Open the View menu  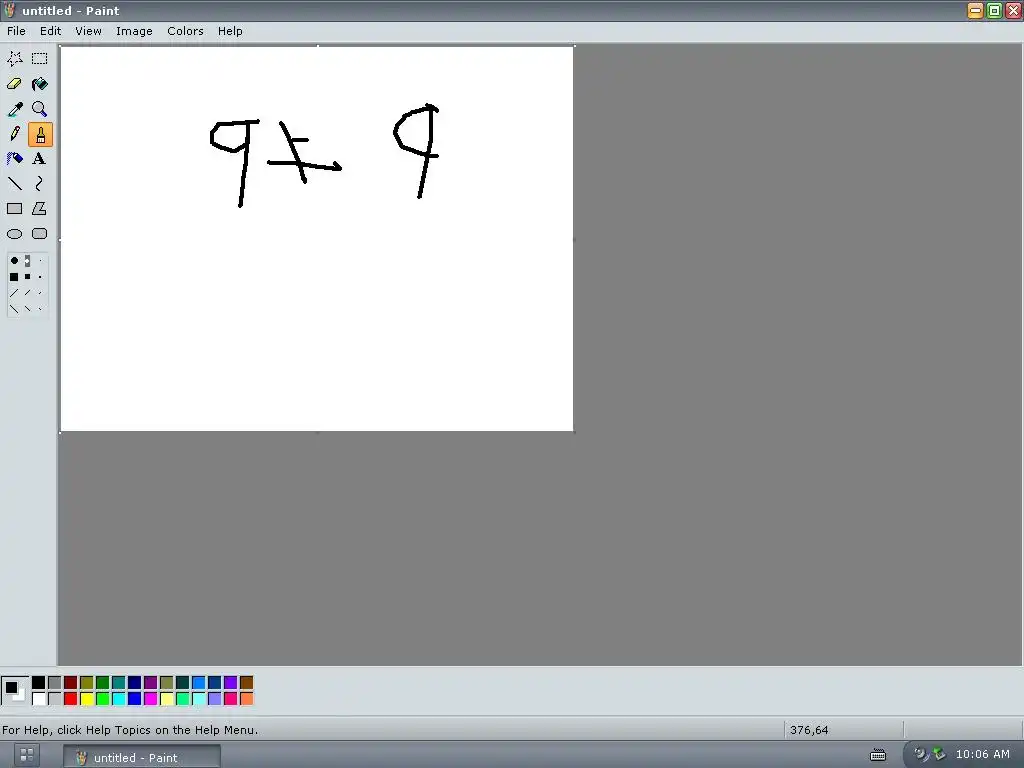point(88,31)
